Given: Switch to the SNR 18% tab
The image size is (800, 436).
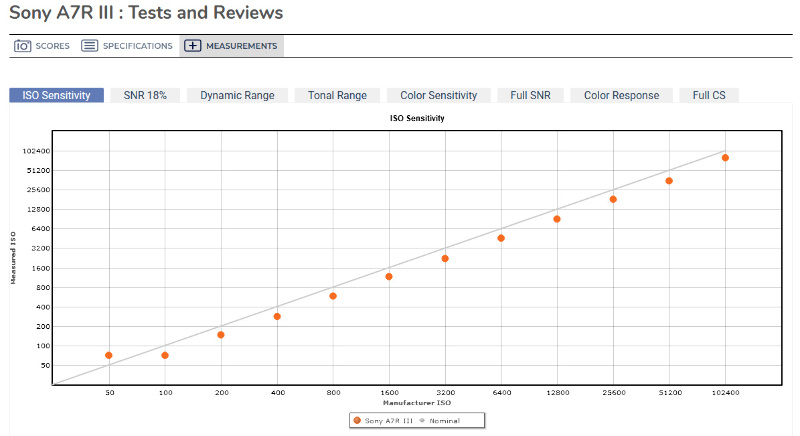Looking at the screenshot, I should pos(145,95).
